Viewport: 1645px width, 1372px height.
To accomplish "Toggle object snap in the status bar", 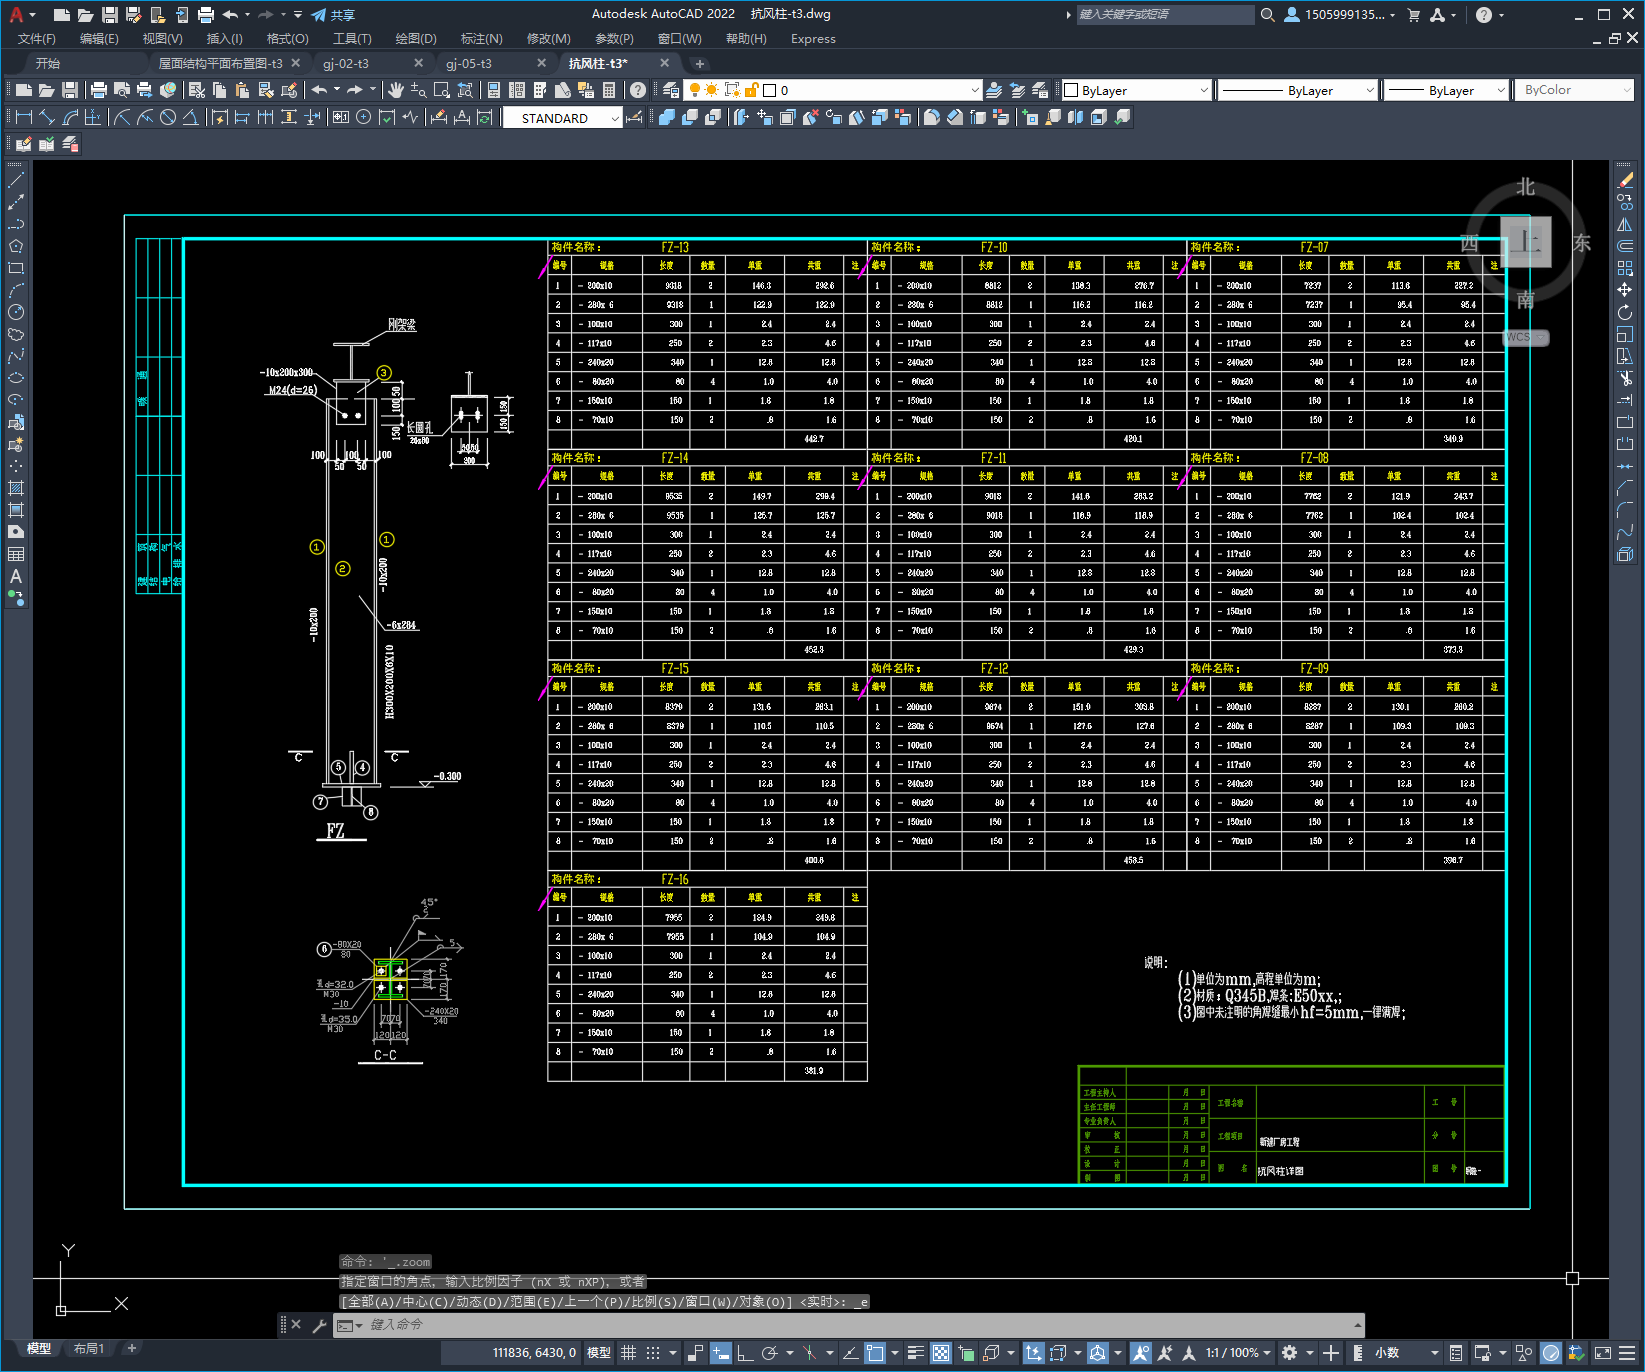I will click(875, 1353).
